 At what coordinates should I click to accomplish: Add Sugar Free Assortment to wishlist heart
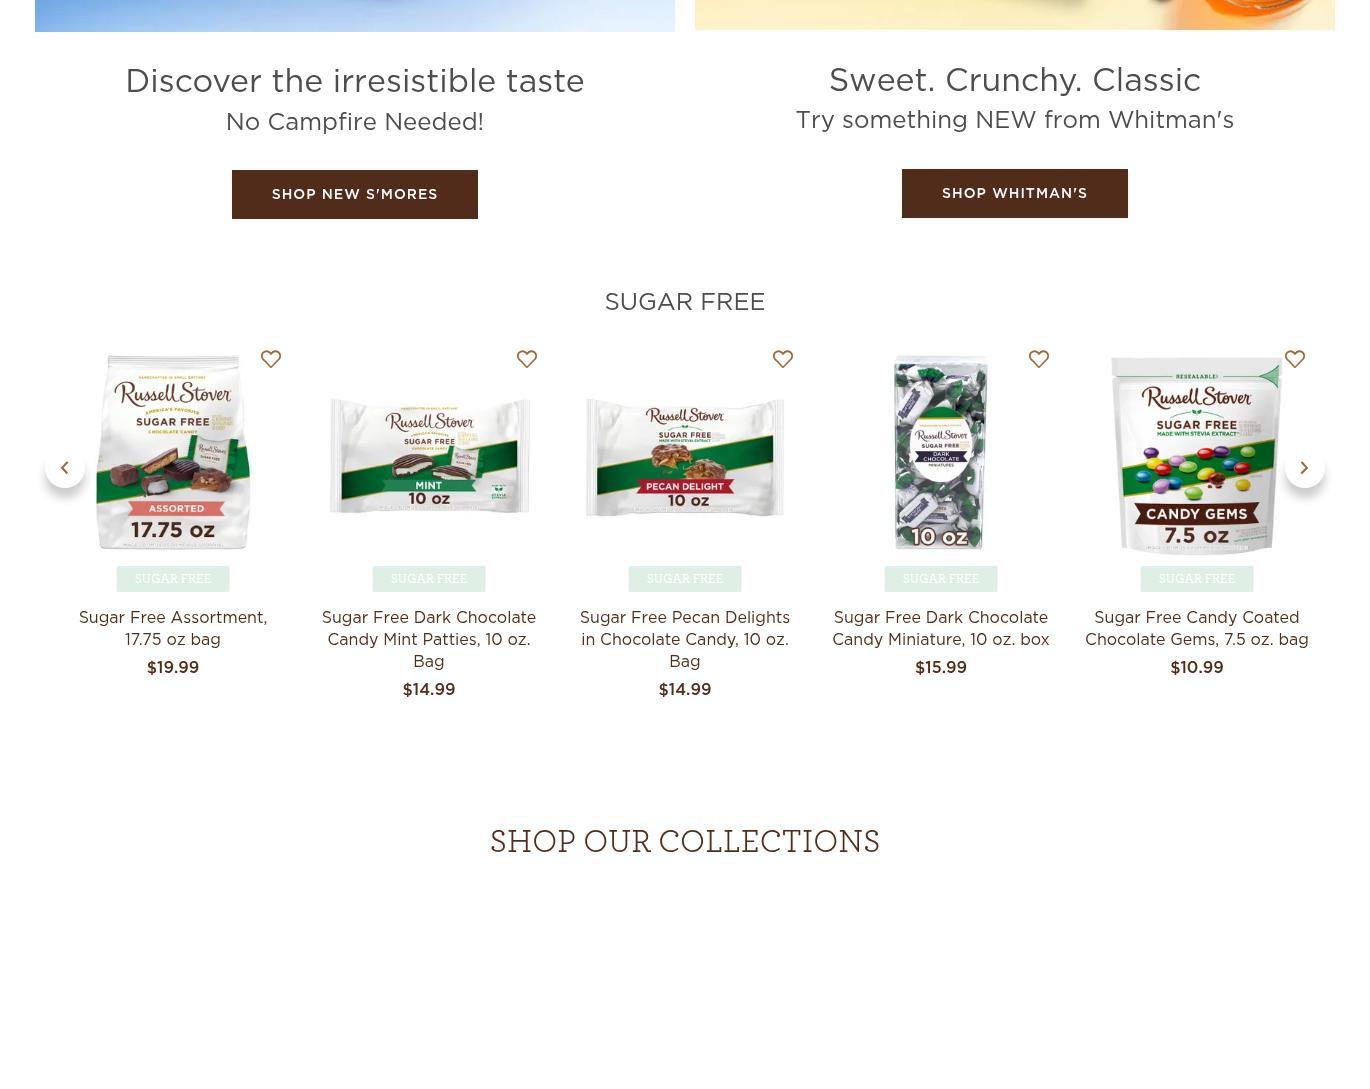[x=271, y=359]
